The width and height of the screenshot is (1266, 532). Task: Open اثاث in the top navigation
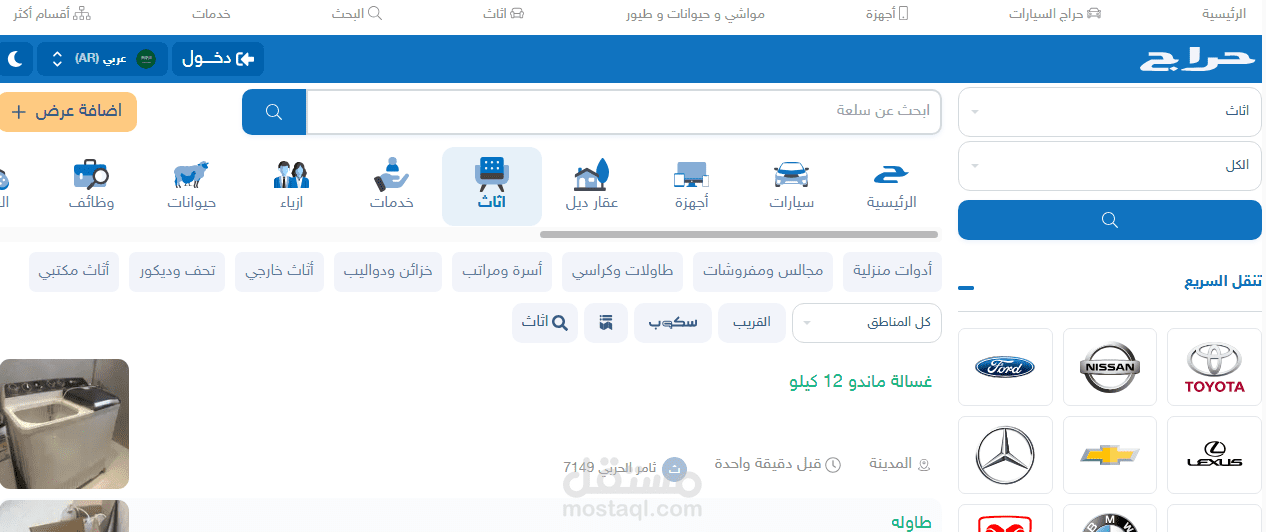(x=504, y=14)
